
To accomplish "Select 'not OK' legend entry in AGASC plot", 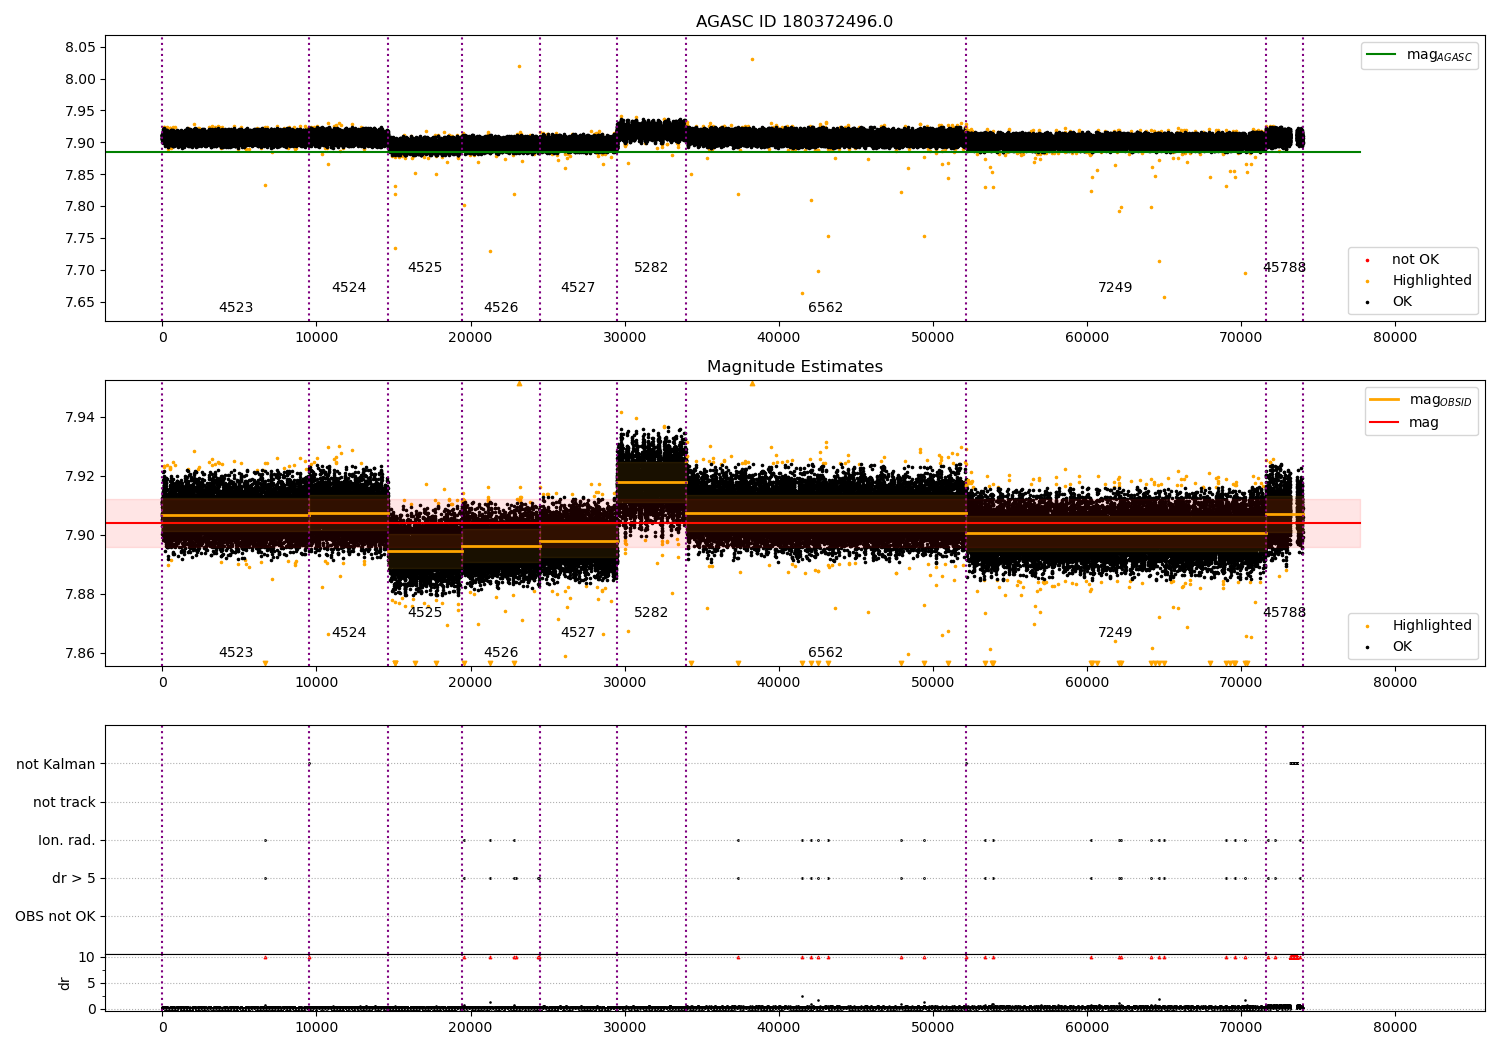I will [x=1402, y=260].
